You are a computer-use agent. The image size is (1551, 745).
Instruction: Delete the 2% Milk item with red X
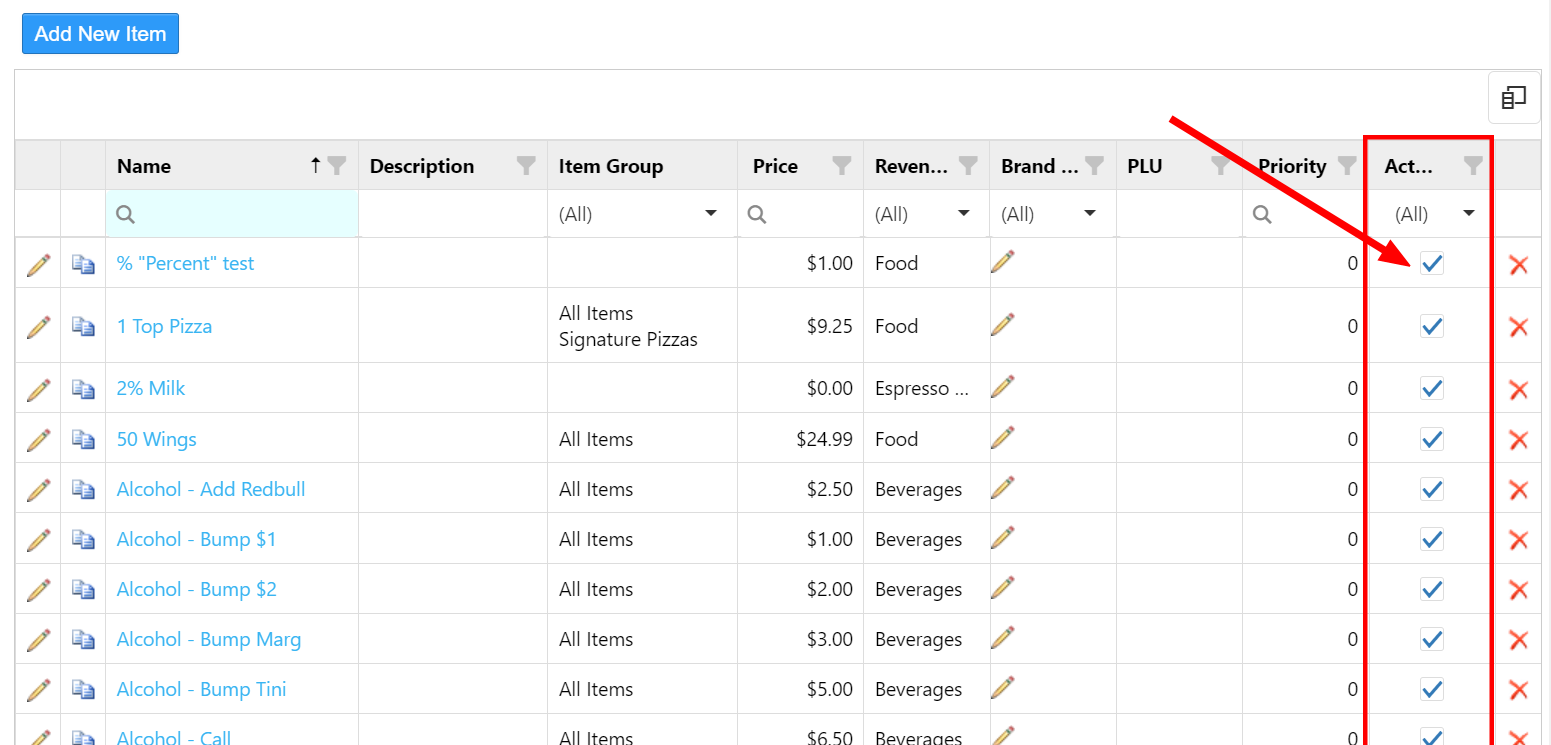click(1518, 389)
